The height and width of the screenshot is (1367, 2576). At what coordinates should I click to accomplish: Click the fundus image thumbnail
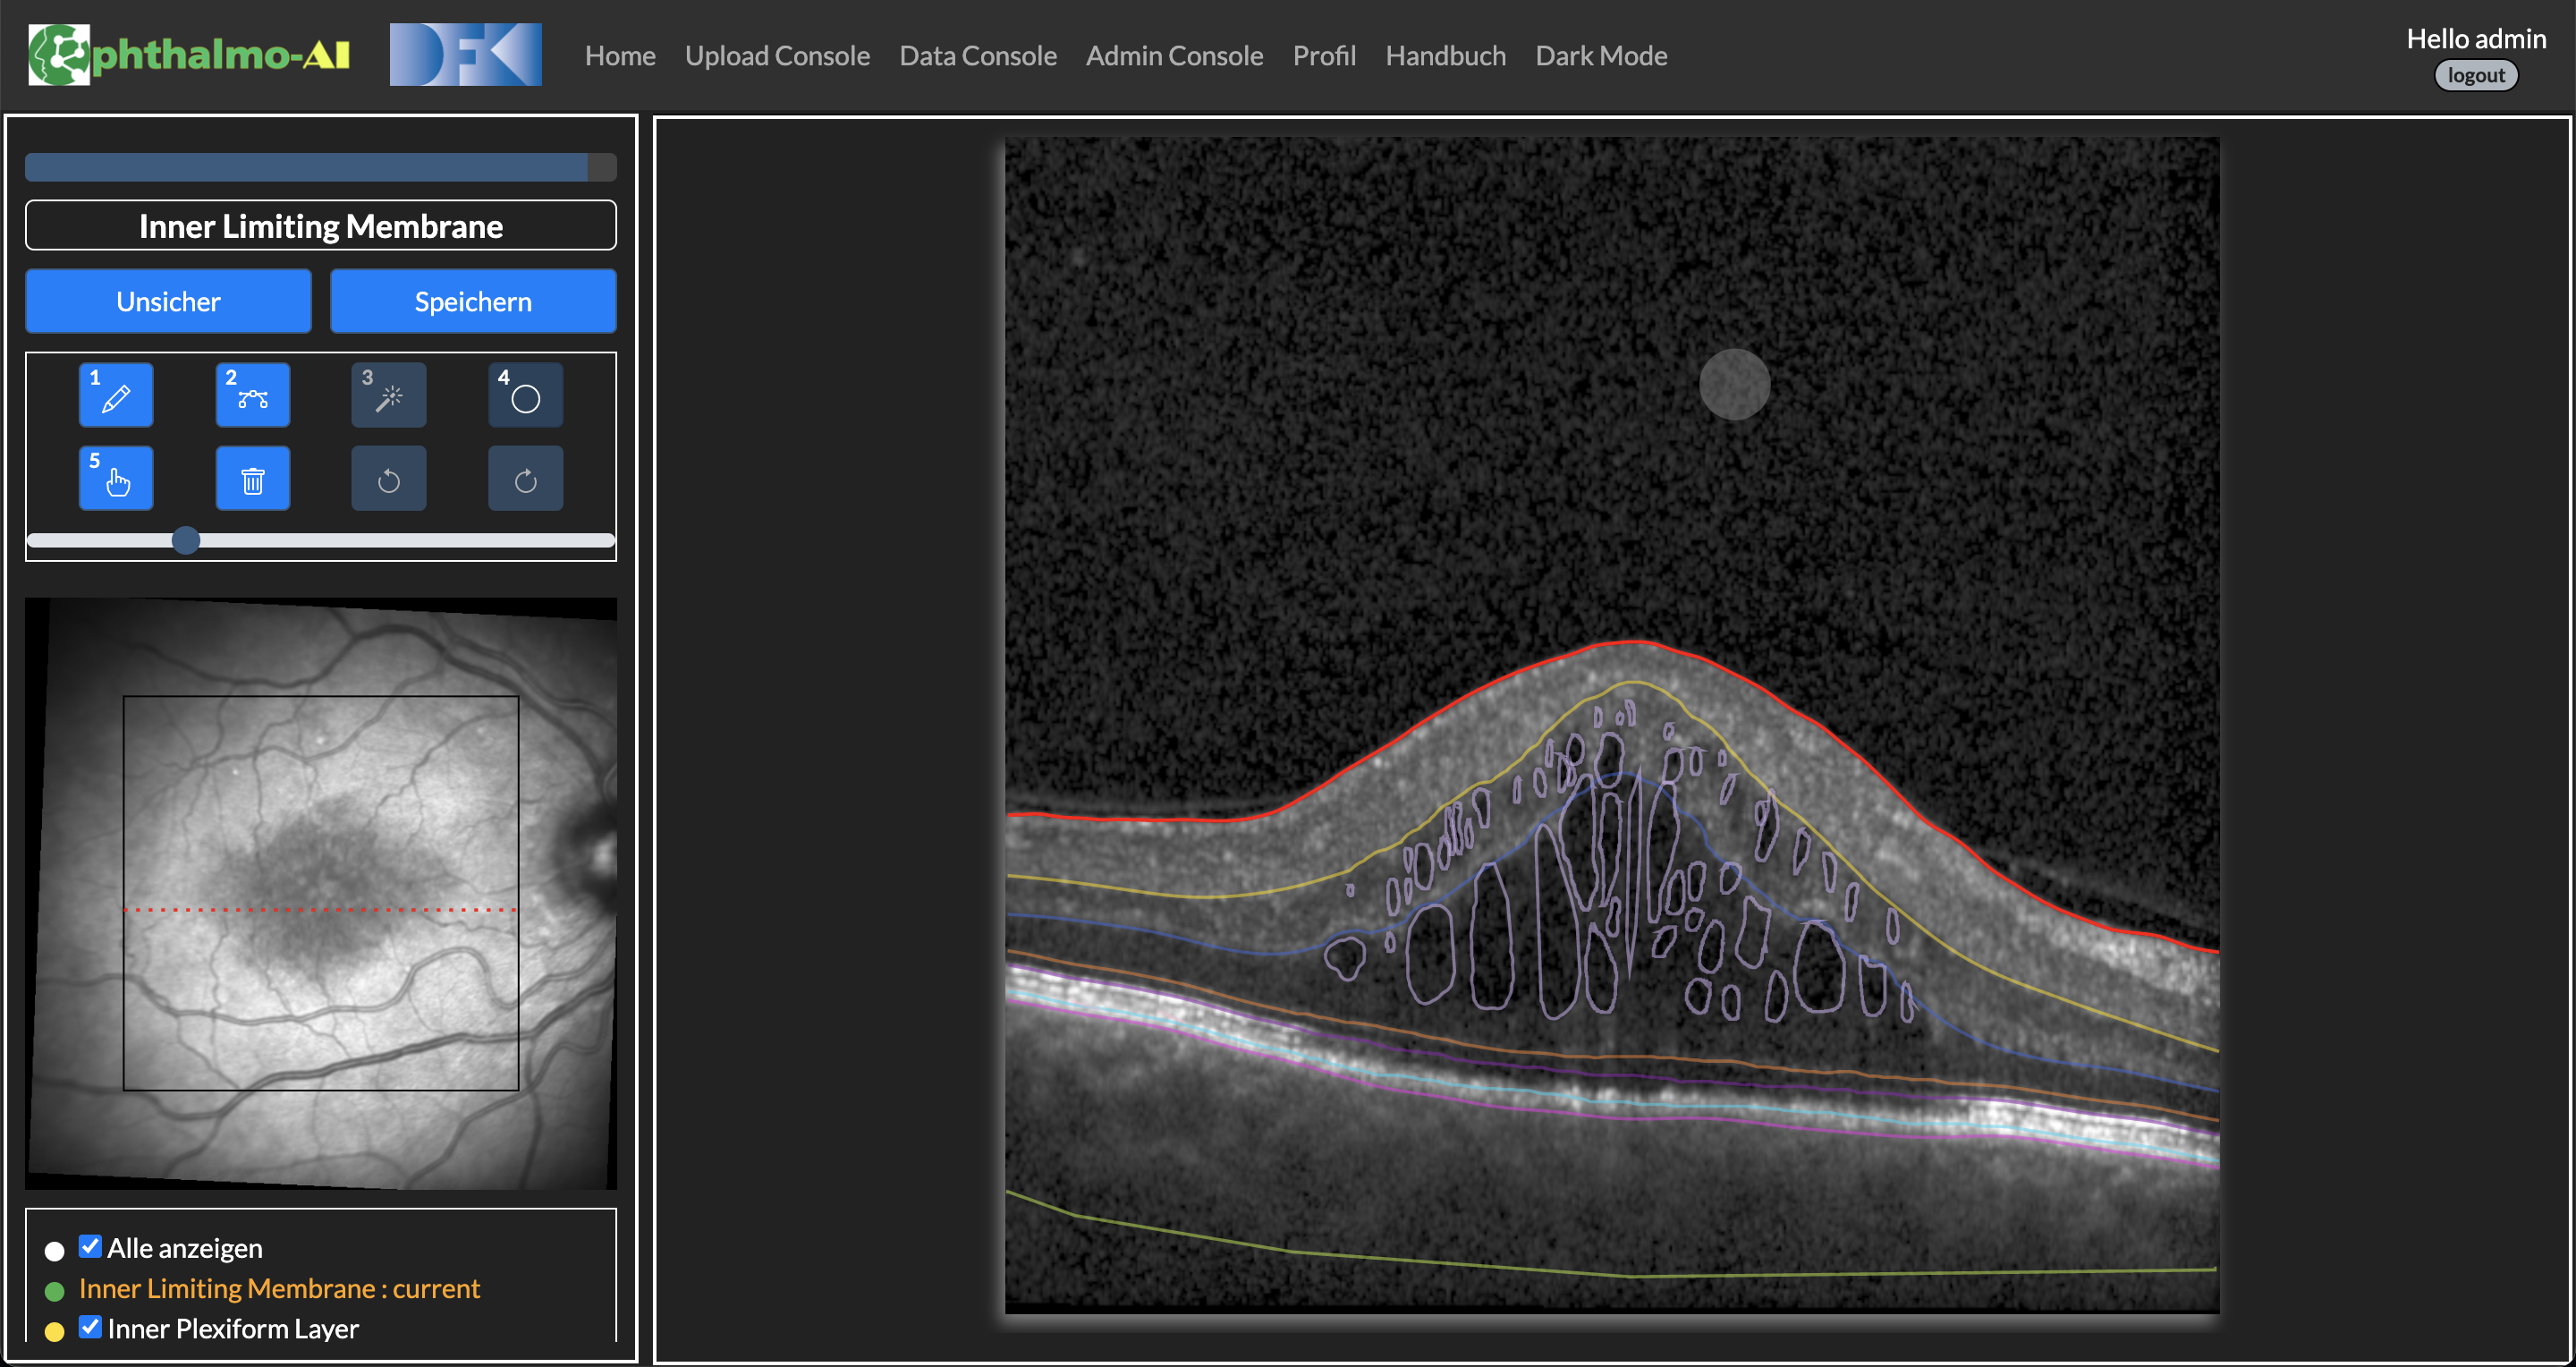point(320,893)
